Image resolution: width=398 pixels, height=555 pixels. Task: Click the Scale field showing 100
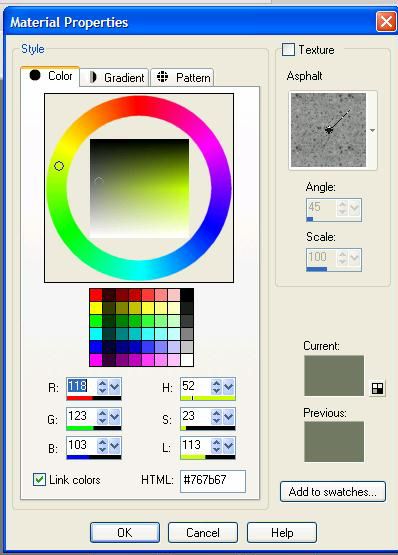[321, 257]
